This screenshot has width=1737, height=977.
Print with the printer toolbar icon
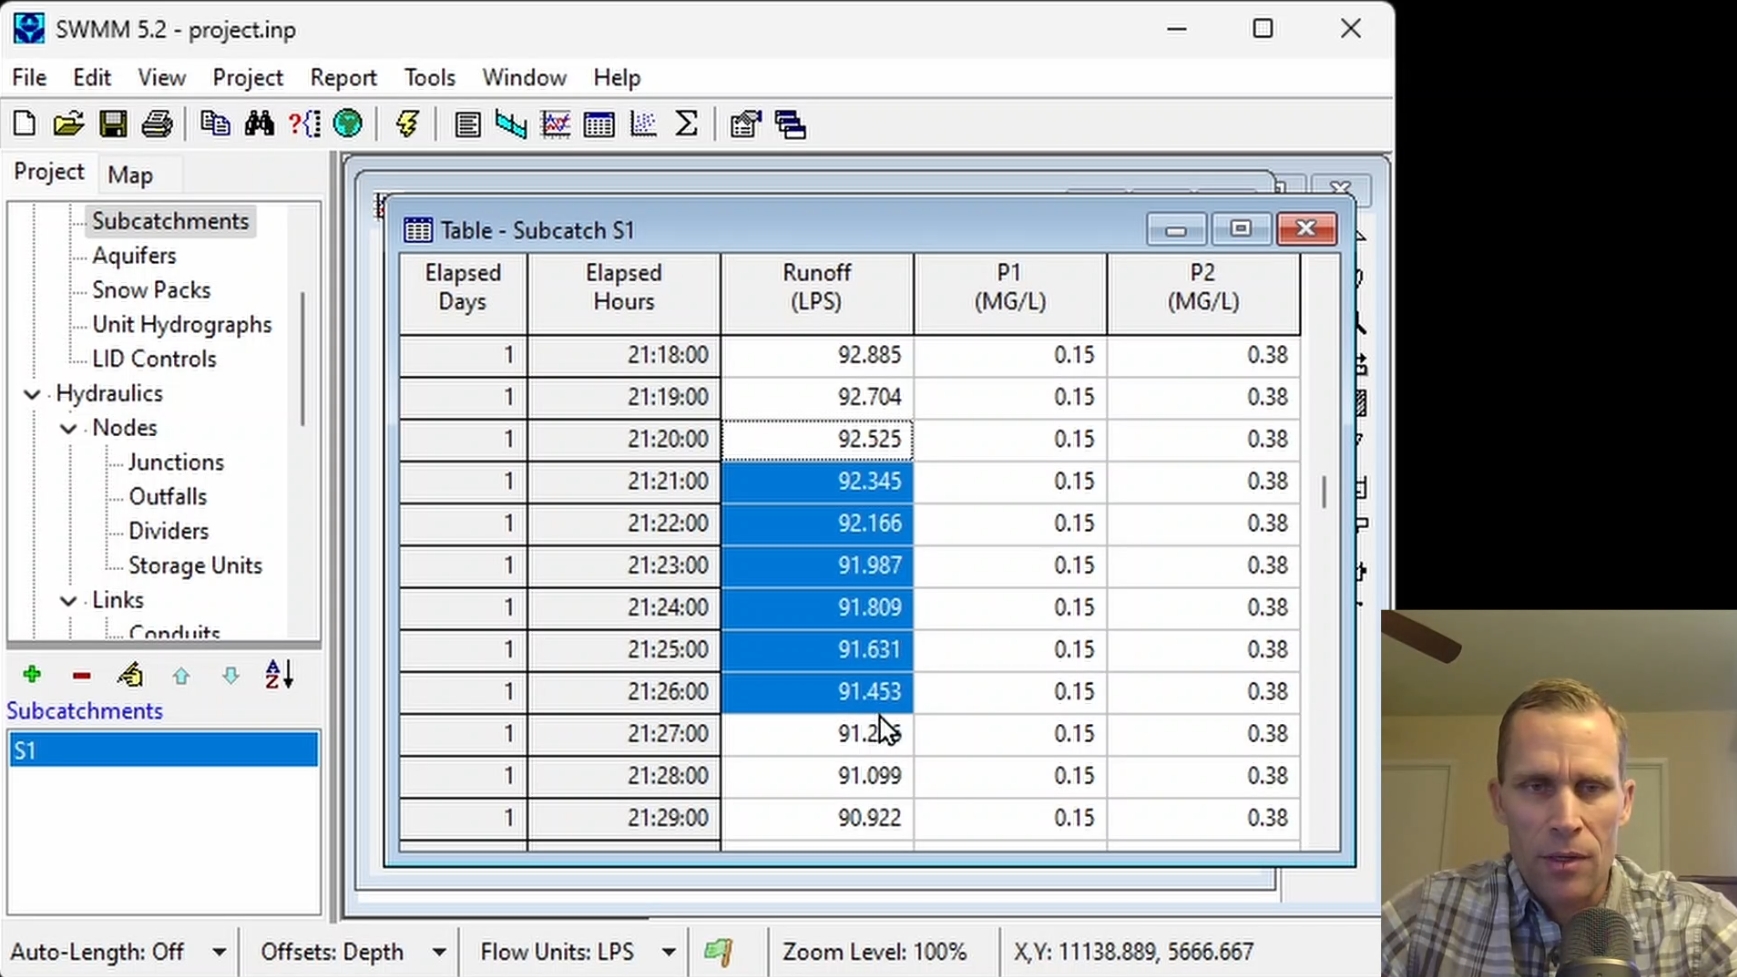point(156,124)
